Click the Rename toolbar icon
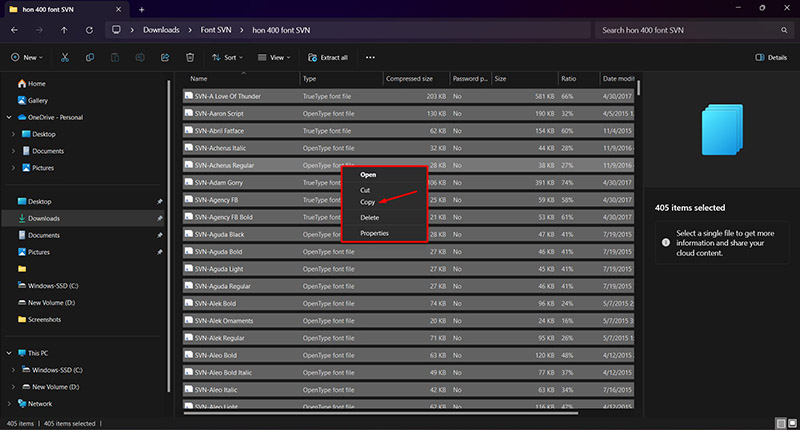The height and width of the screenshot is (430, 800). point(140,58)
